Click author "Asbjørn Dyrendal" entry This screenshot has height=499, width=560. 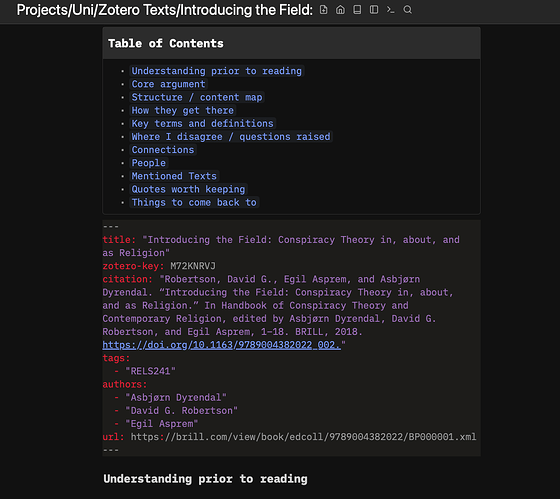point(176,398)
